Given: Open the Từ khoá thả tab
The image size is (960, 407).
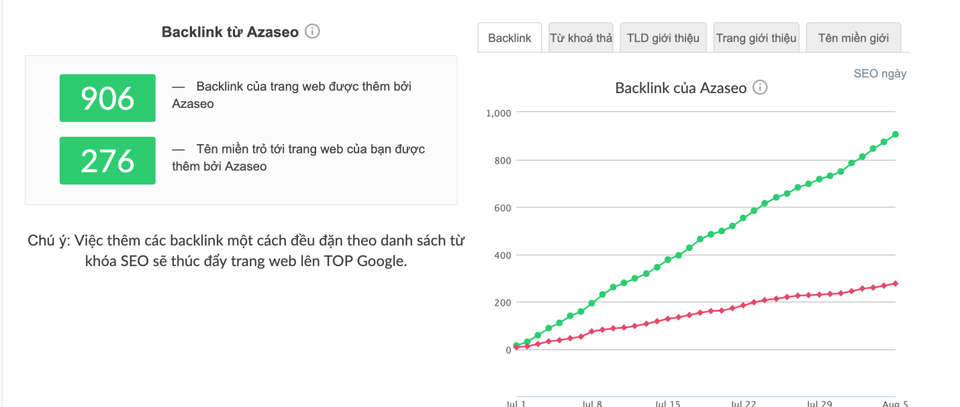Looking at the screenshot, I should pos(581,38).
